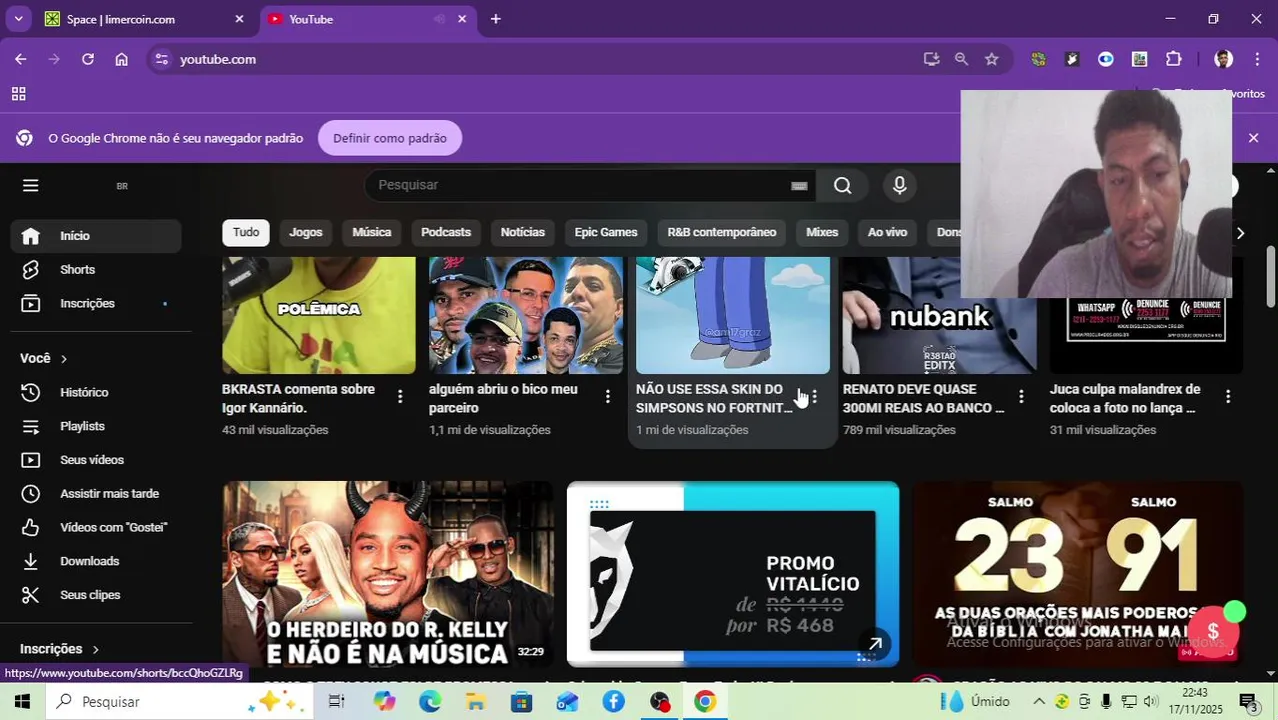
Task: Go to Início in the sidebar
Action: pos(96,236)
